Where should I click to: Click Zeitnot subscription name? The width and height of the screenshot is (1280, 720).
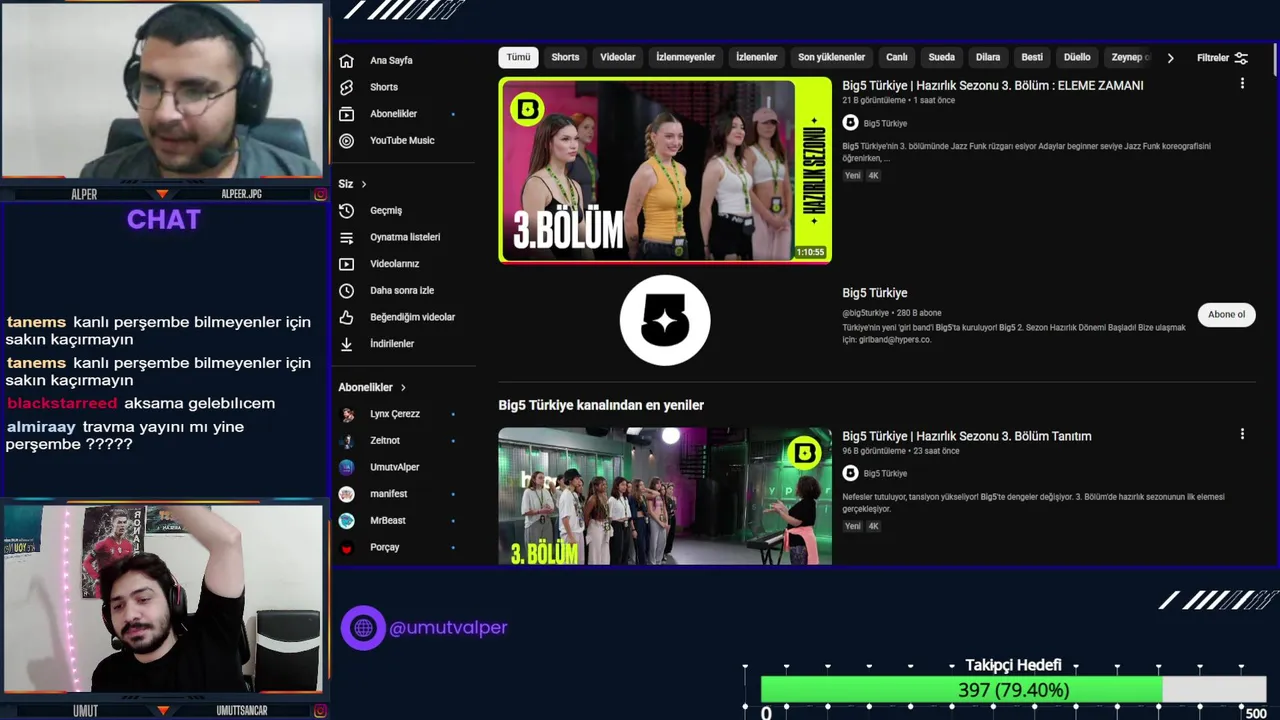(385, 441)
